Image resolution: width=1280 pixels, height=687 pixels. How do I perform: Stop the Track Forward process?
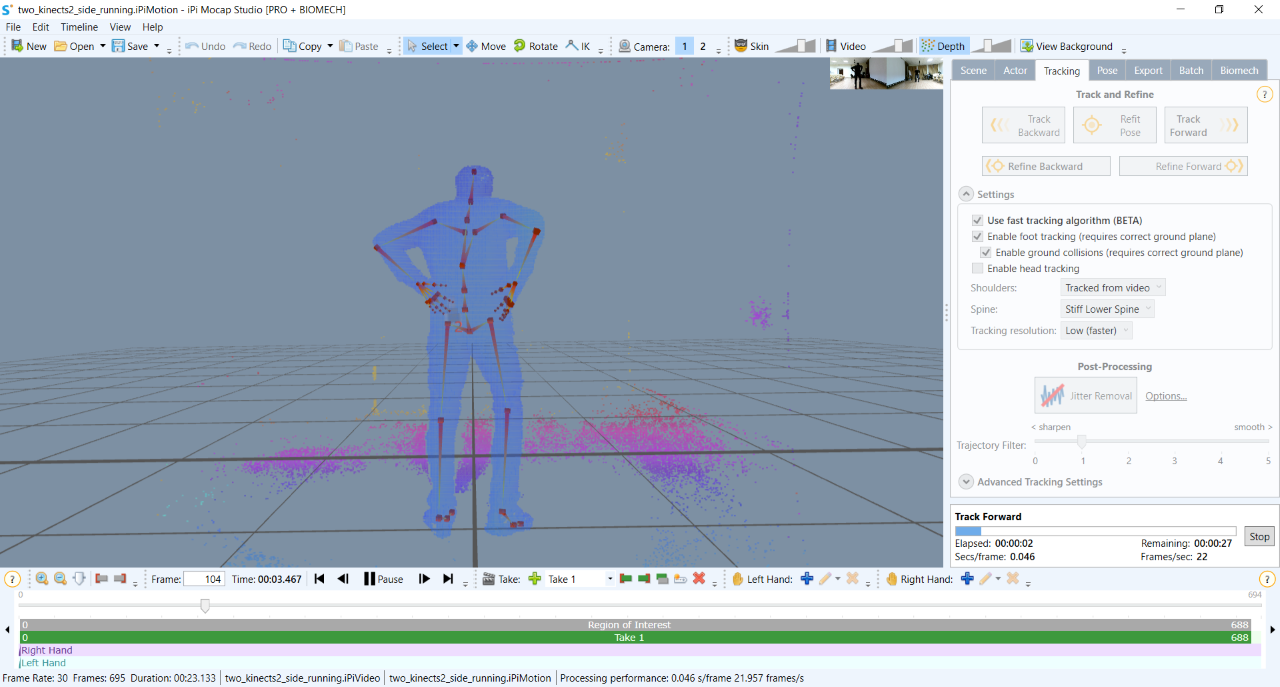click(x=1259, y=537)
